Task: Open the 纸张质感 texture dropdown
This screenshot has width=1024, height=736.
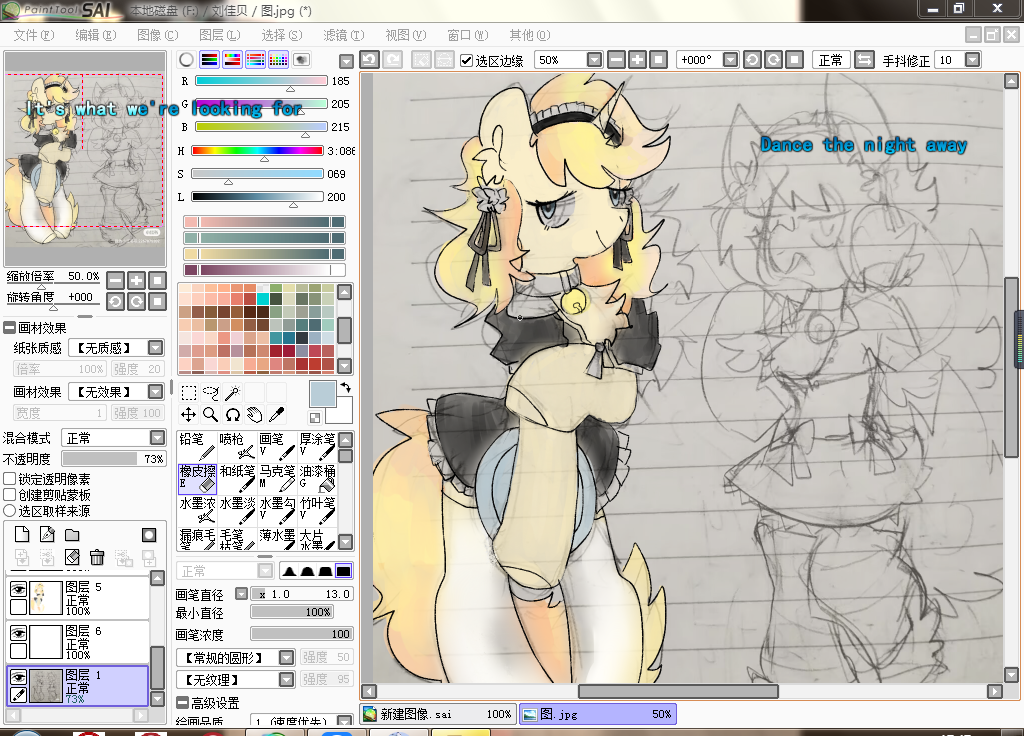Action: tap(155, 347)
